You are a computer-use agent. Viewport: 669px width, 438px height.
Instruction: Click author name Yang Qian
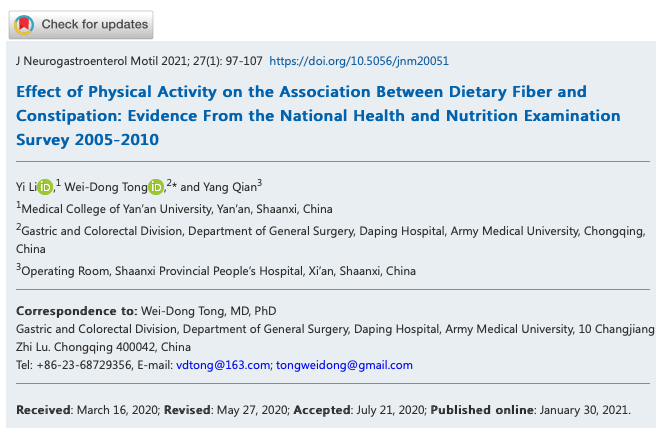tap(230, 187)
